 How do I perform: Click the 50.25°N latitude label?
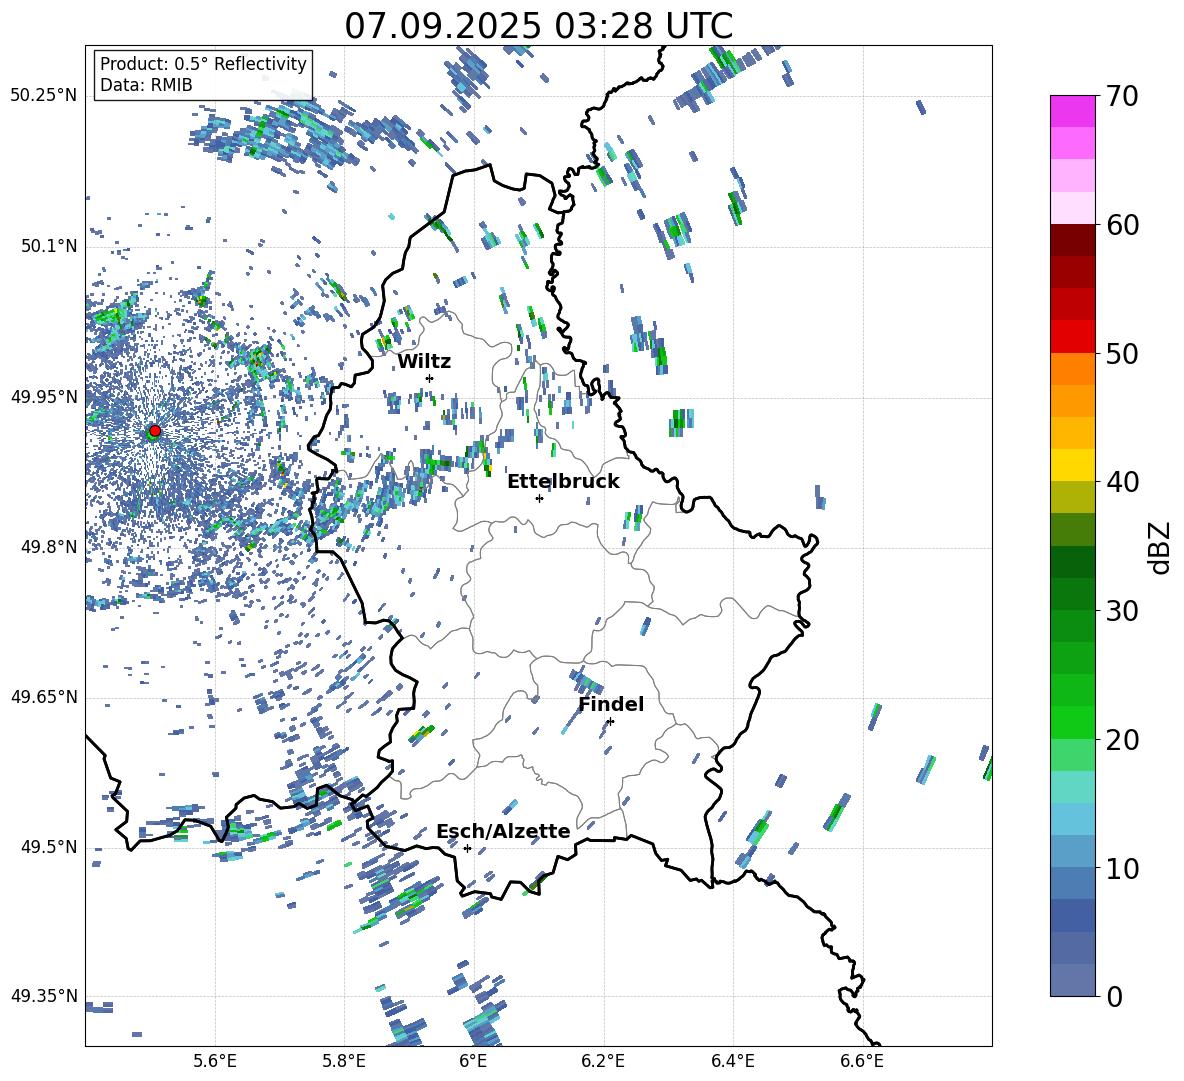coord(44,96)
